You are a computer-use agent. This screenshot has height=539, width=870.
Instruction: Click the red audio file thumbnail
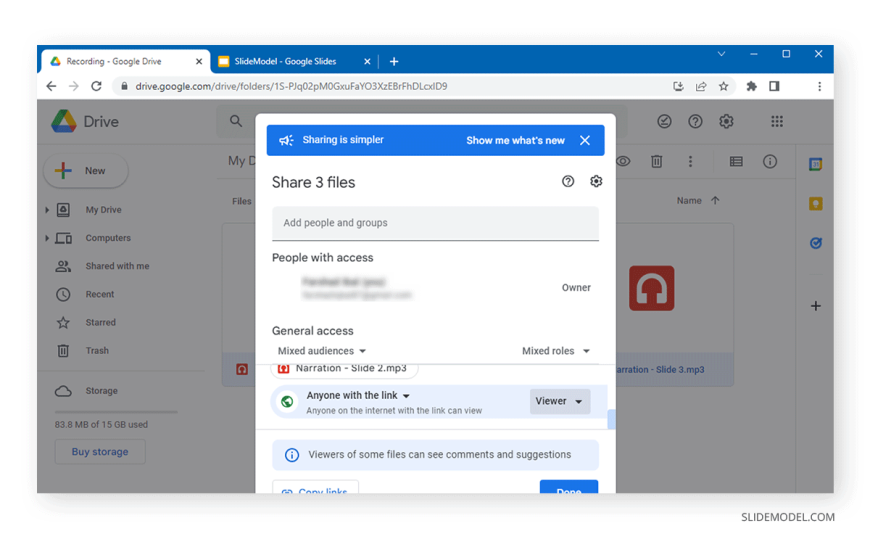[x=651, y=288]
